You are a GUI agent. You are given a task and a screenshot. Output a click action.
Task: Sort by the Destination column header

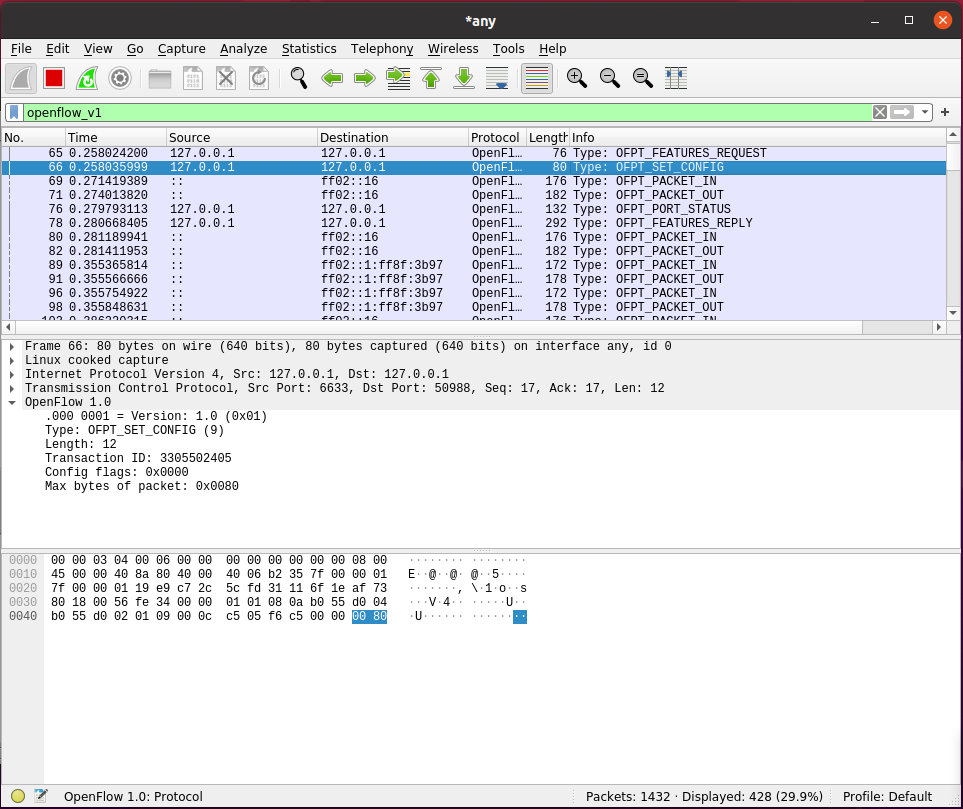pyautogui.click(x=392, y=138)
